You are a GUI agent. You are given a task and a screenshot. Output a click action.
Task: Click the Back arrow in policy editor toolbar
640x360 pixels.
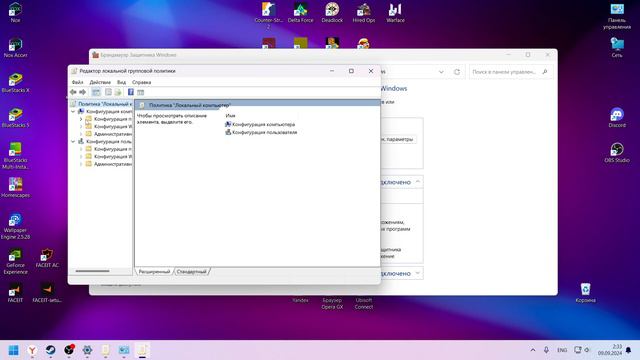point(73,92)
